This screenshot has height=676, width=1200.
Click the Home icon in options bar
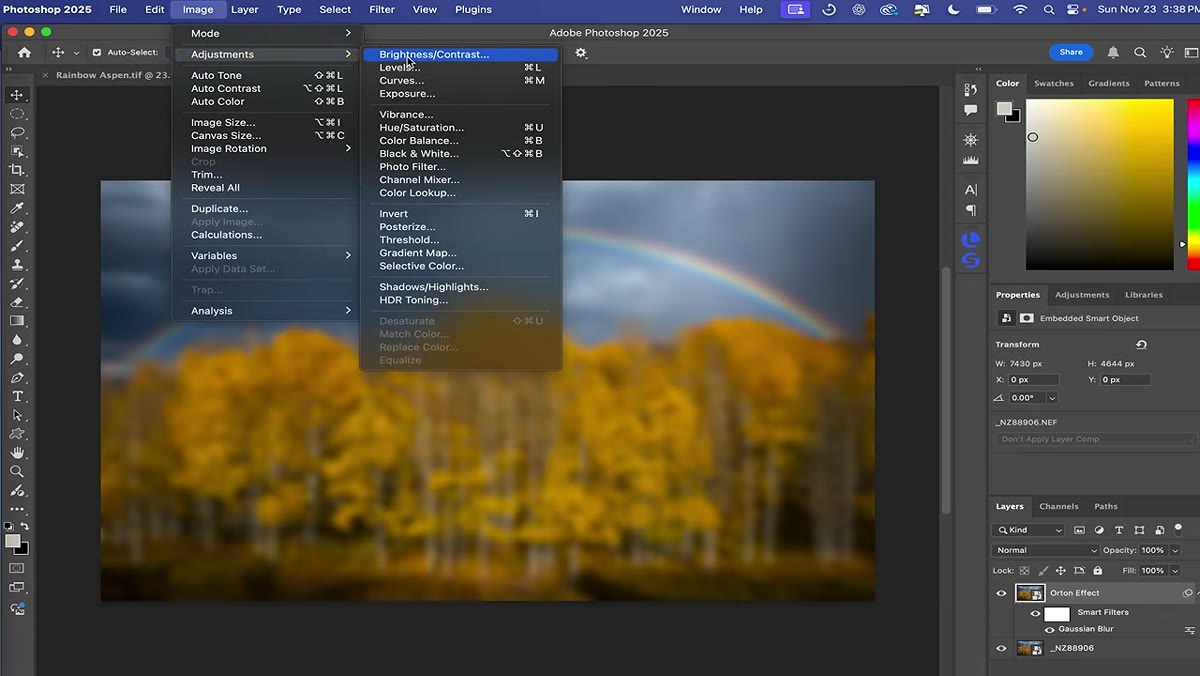24,52
